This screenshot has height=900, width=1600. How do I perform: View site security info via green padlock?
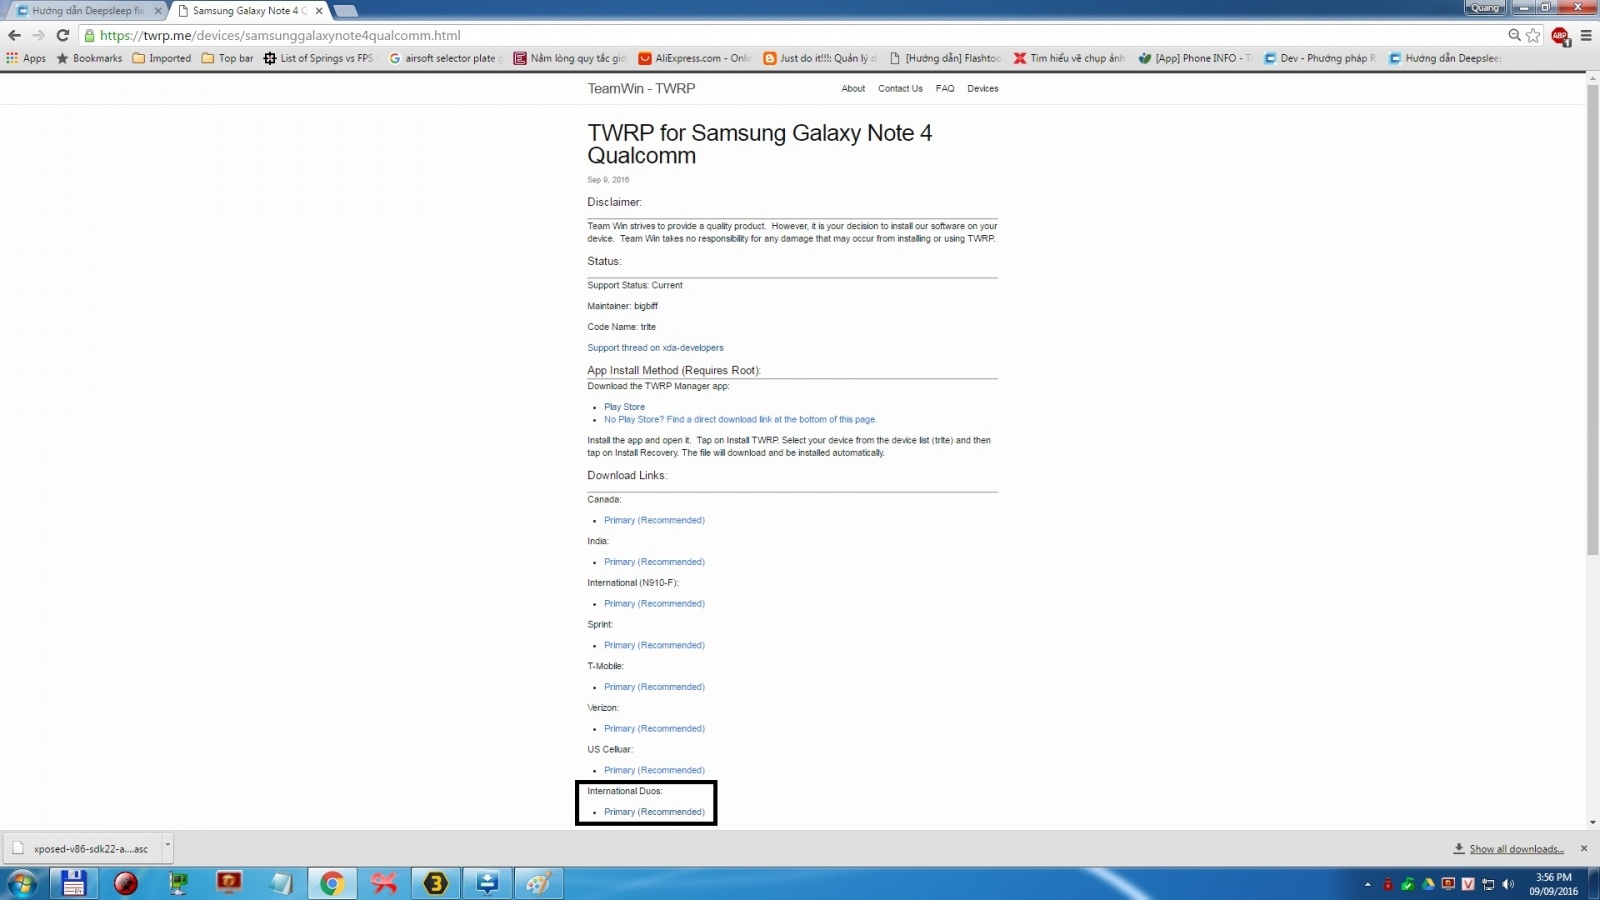[x=89, y=35]
